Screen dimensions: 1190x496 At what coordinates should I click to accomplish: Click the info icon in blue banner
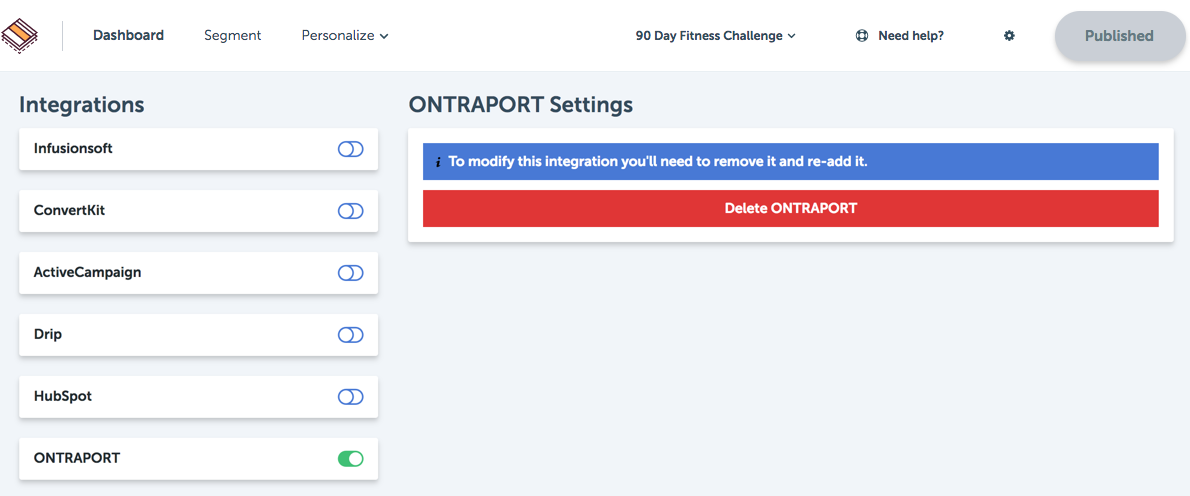[438, 162]
